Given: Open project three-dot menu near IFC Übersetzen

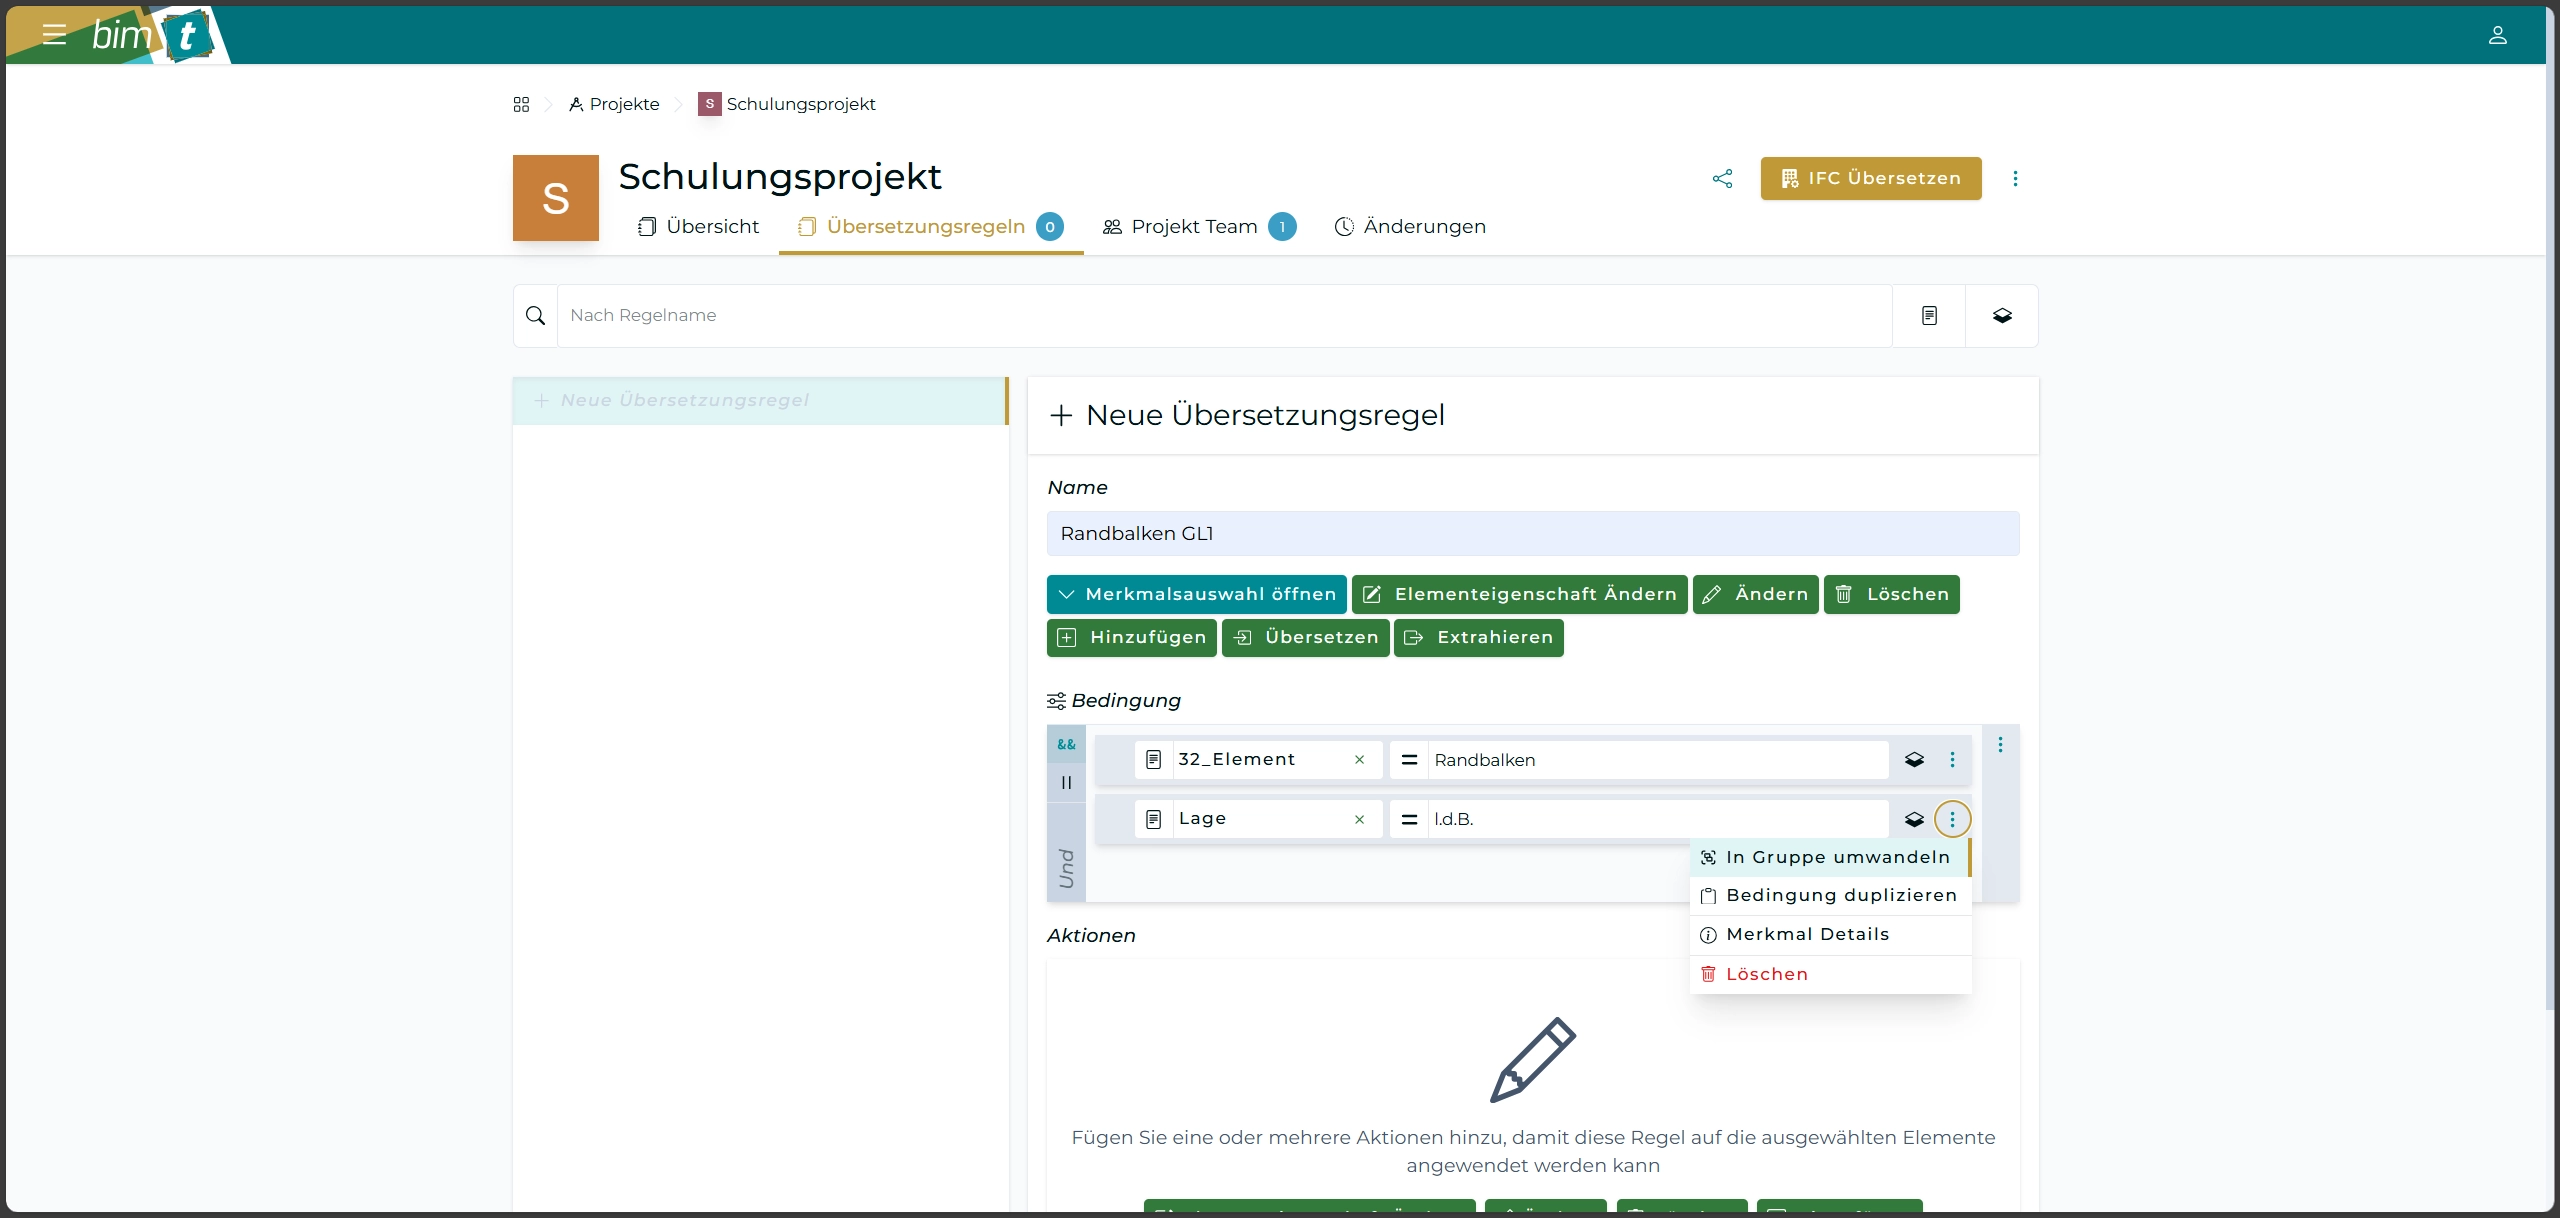Looking at the screenshot, I should [2015, 178].
